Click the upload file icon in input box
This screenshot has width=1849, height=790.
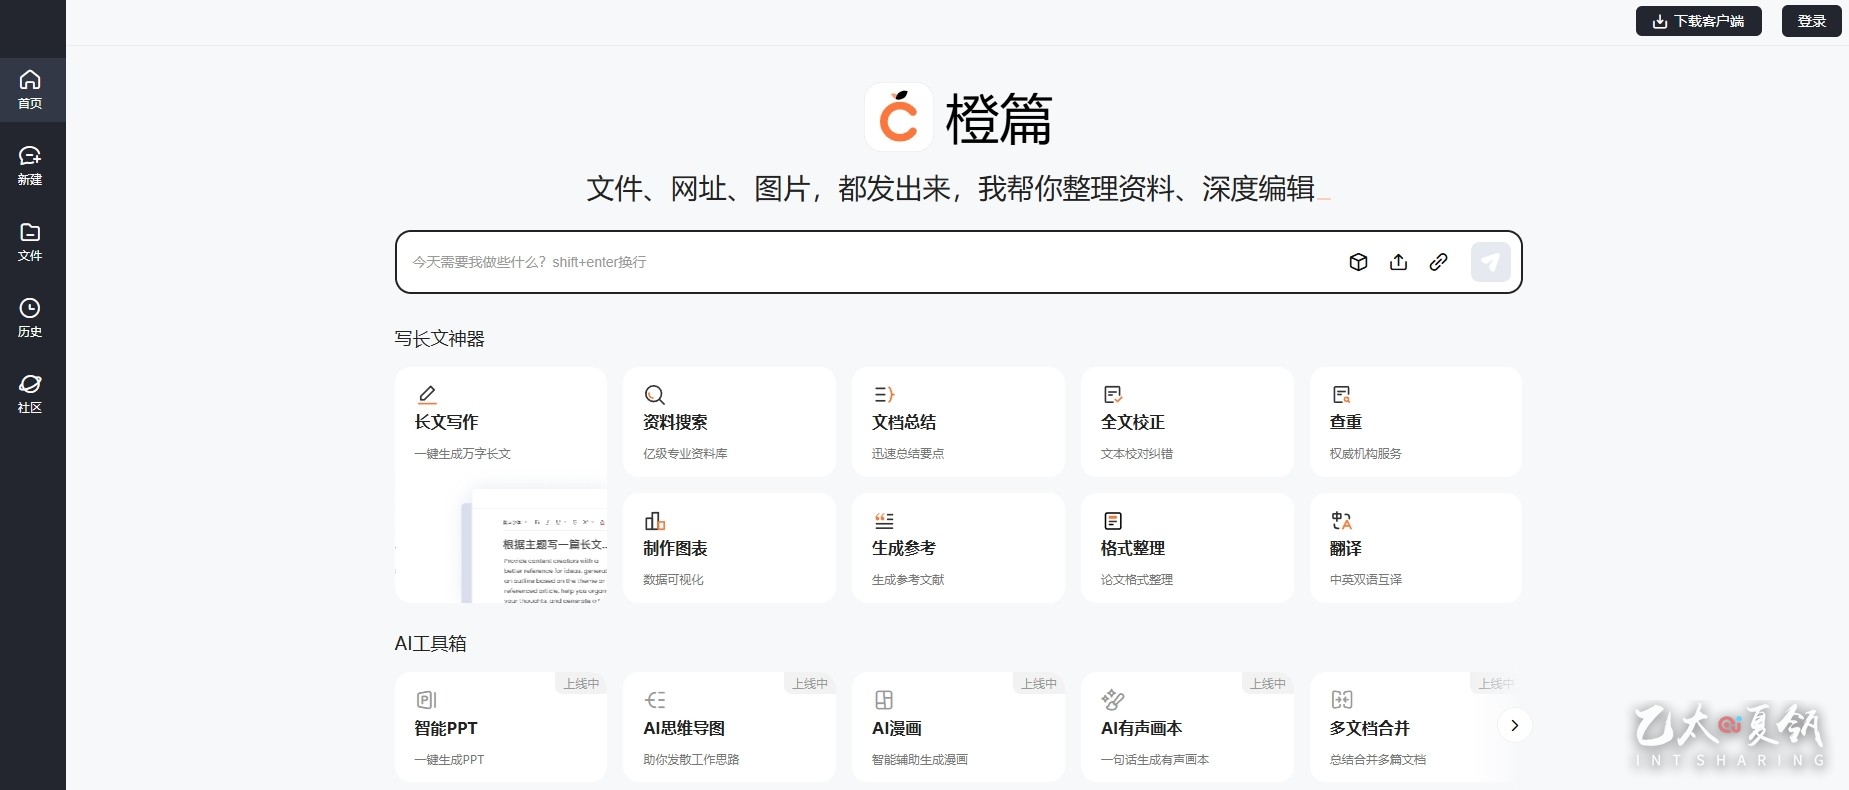[1398, 262]
